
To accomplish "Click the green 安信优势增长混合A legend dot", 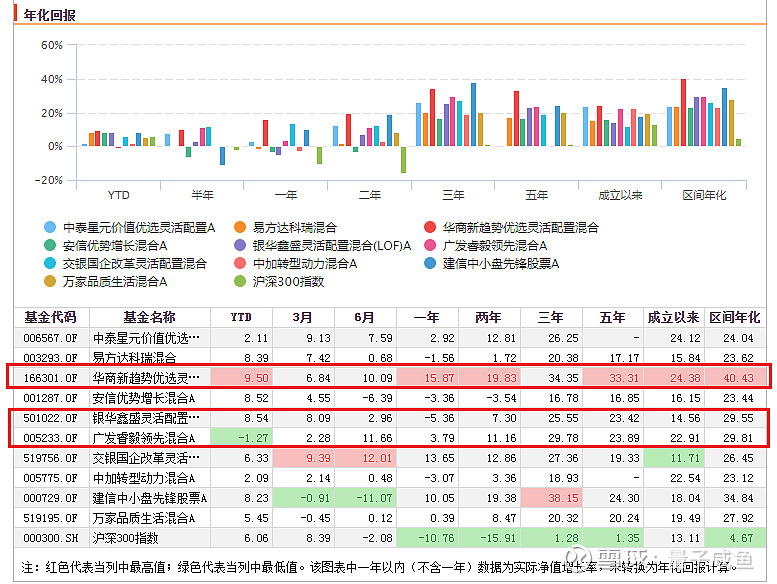I will point(50,245).
